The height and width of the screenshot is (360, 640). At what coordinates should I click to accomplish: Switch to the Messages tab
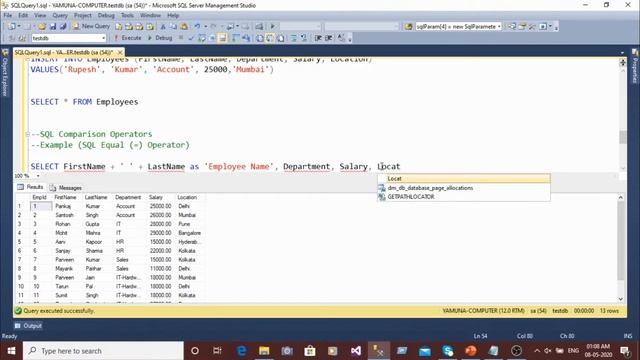tap(66, 188)
